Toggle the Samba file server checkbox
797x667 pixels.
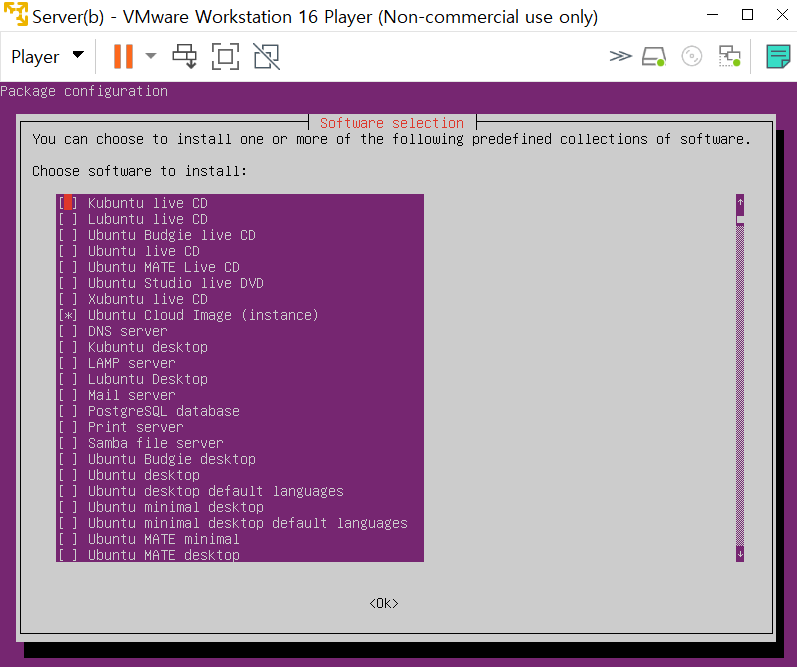68,443
